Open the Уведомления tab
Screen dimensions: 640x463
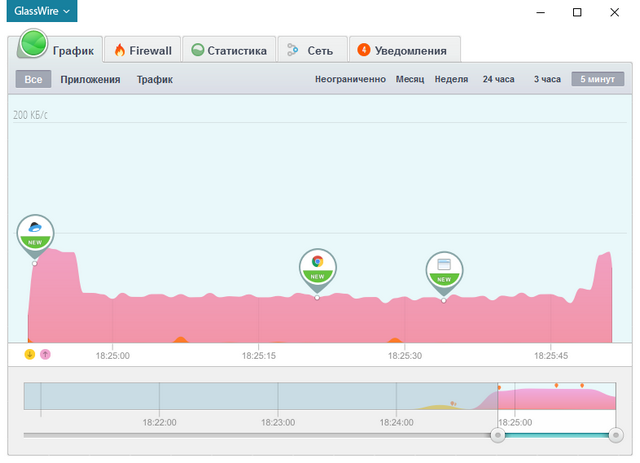[404, 49]
